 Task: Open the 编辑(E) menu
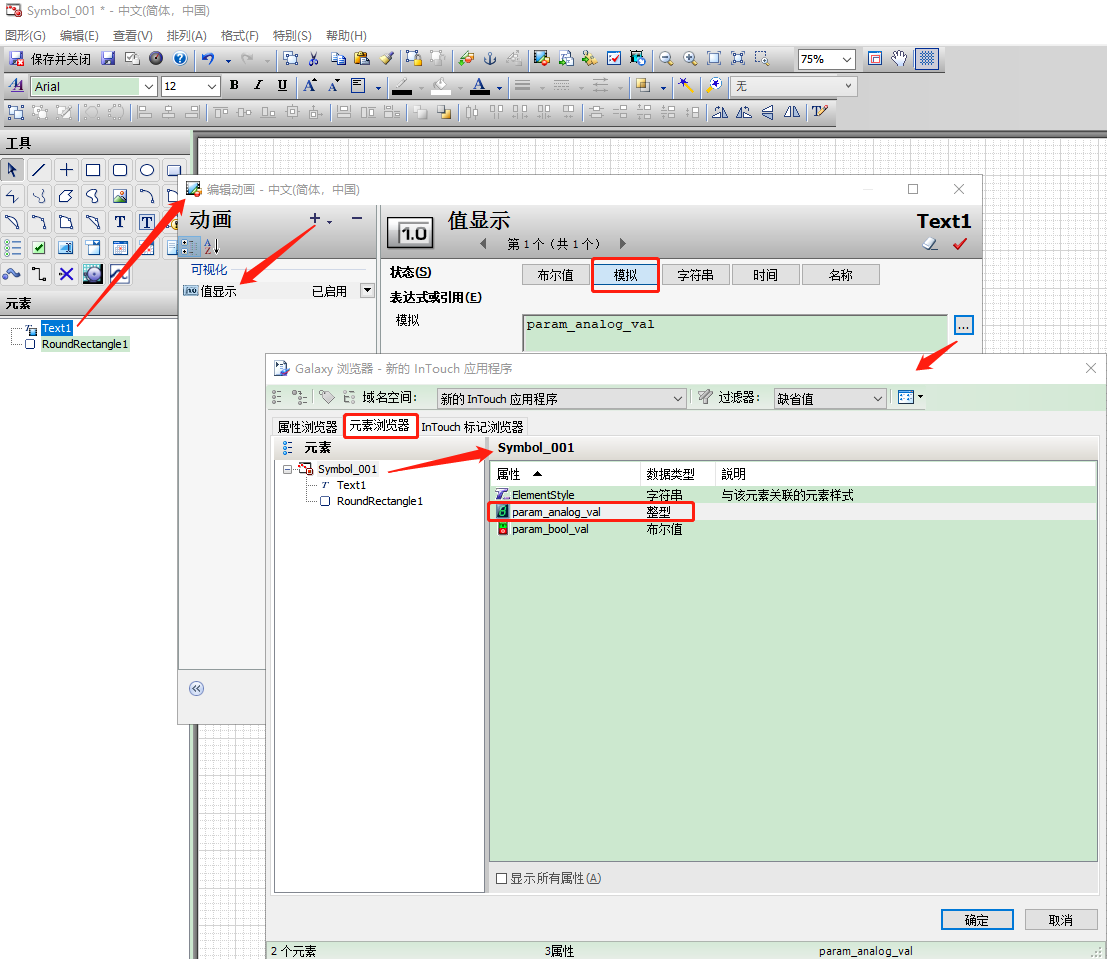(x=79, y=35)
